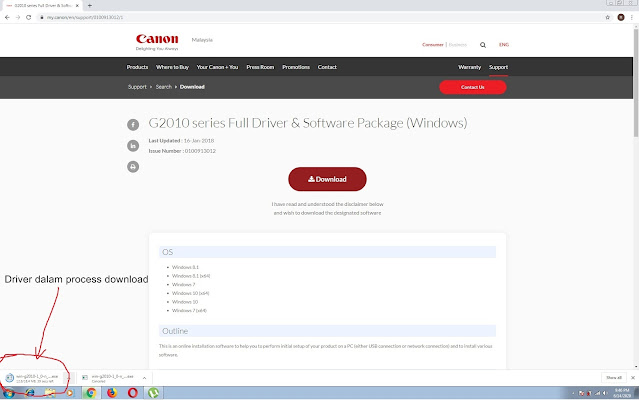This screenshot has width=639, height=400.
Task: Click the site lock icon in address bar
Action: [42, 17]
